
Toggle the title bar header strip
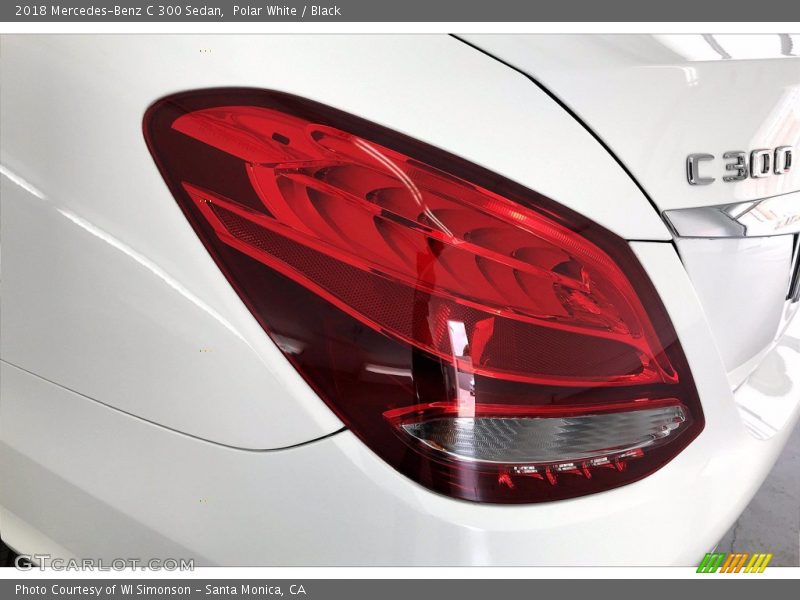pyautogui.click(x=400, y=12)
